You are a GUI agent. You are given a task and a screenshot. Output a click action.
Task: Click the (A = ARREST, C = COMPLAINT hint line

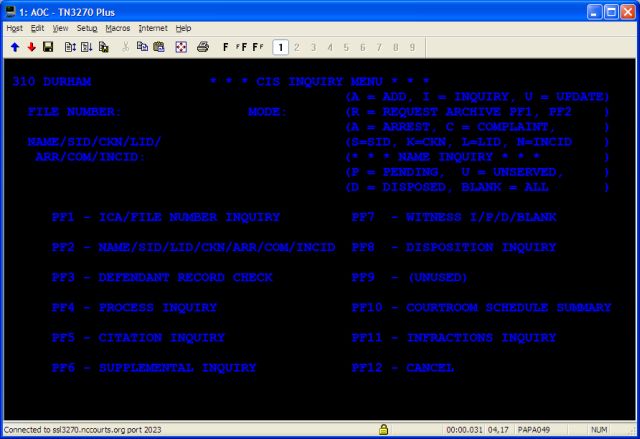tap(477, 126)
